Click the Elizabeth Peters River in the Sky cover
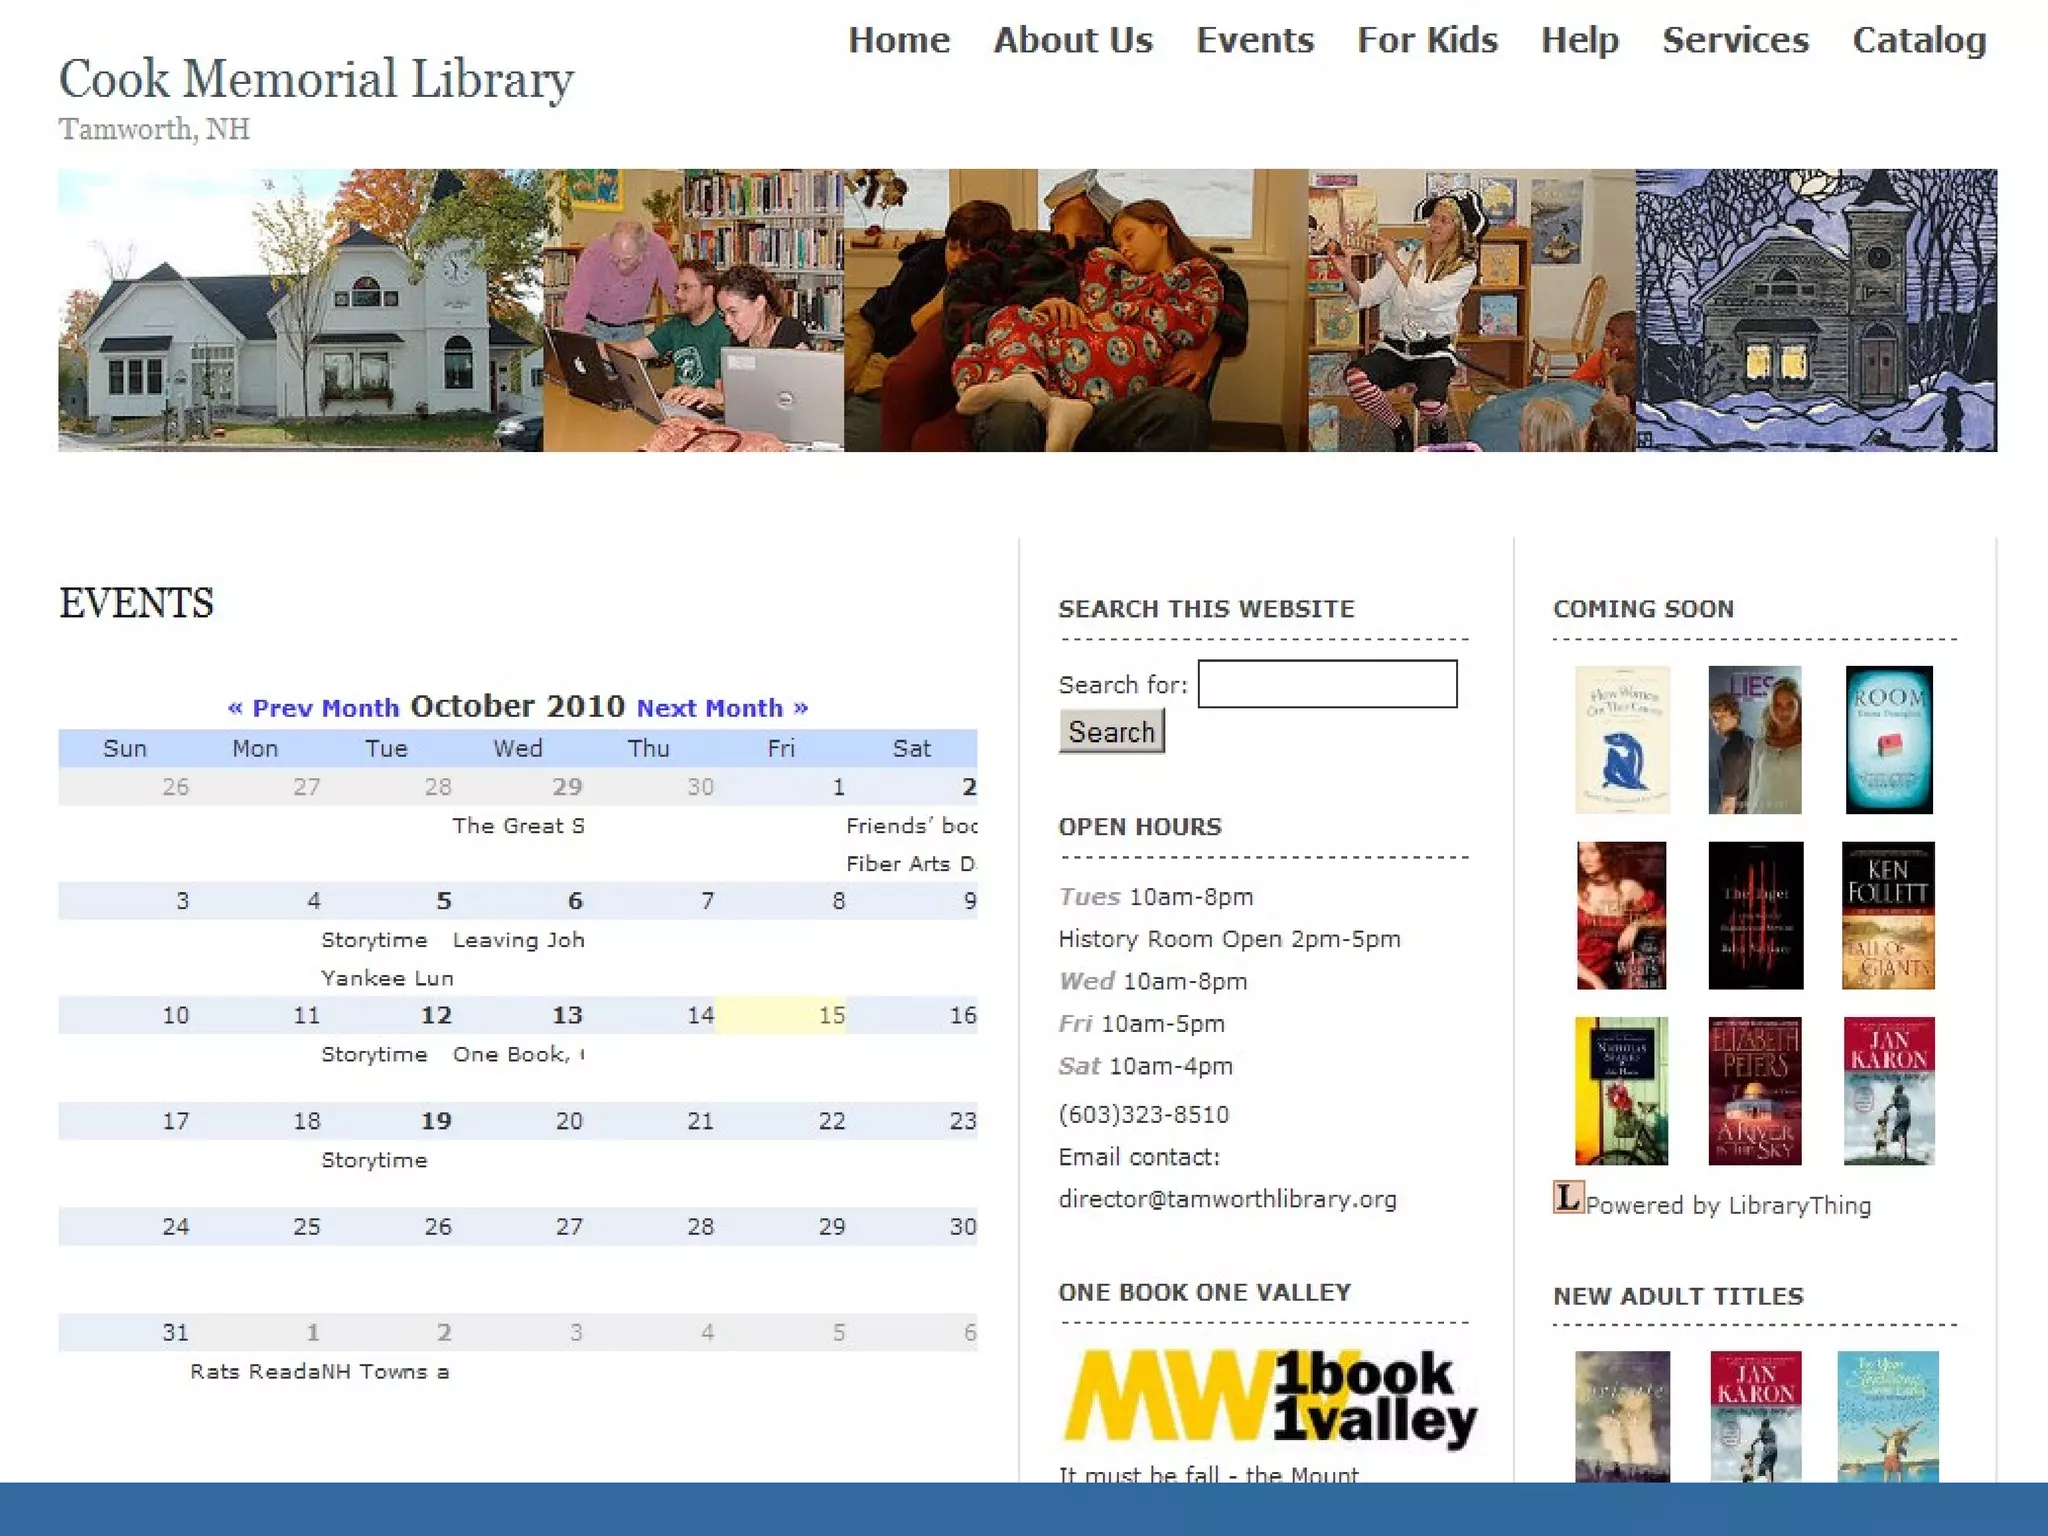This screenshot has height=1536, width=2048. tap(1754, 1091)
